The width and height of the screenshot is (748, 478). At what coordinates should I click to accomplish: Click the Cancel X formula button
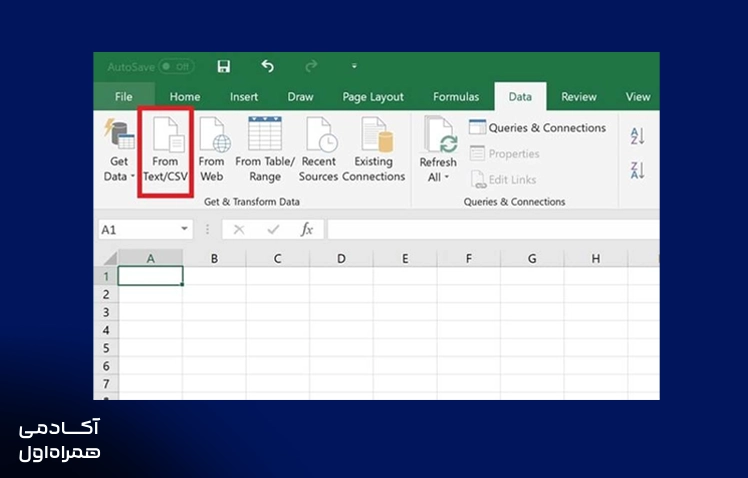point(239,230)
